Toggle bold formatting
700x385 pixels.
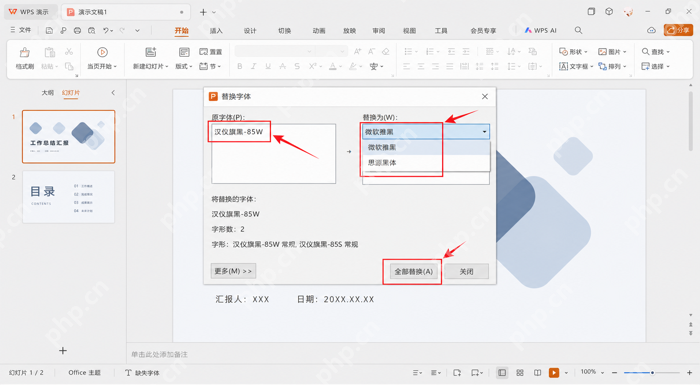(x=240, y=67)
